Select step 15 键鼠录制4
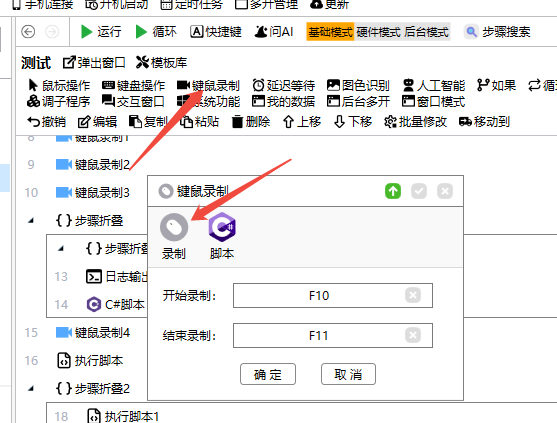 93,333
